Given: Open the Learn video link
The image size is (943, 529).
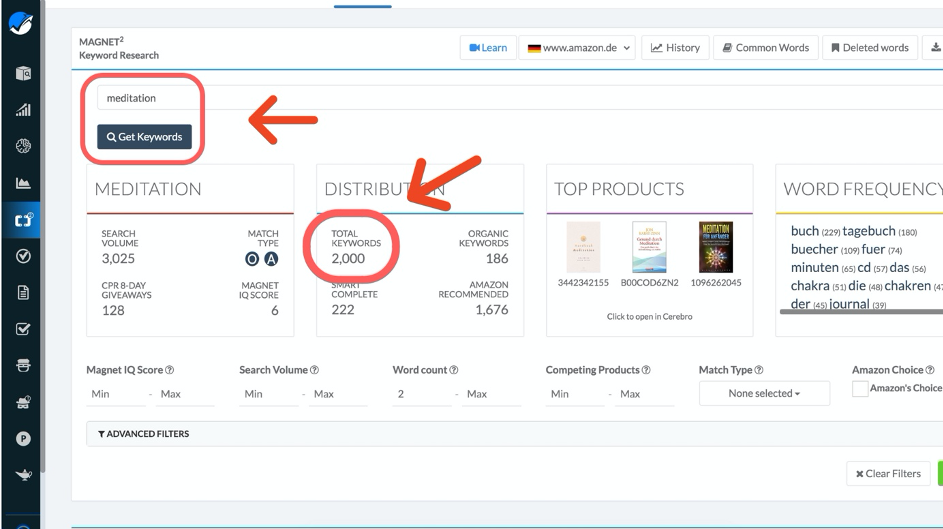Looking at the screenshot, I should click(x=488, y=47).
